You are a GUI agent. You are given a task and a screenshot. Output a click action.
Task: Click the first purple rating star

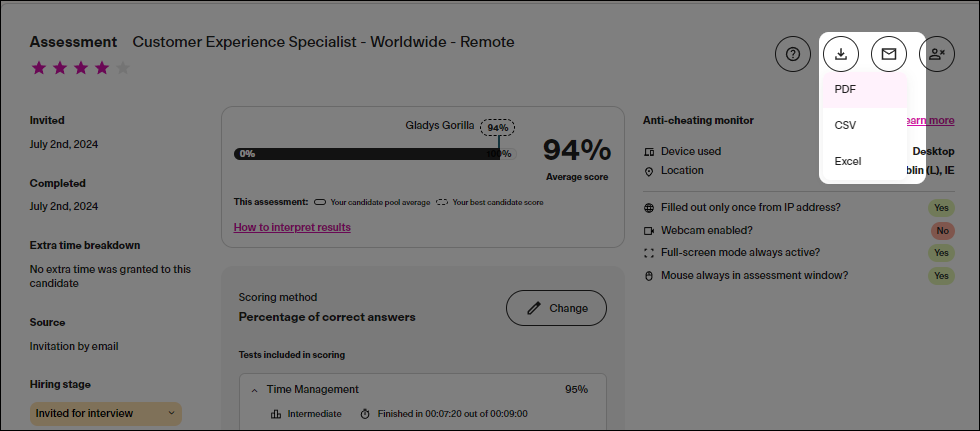tap(39, 67)
